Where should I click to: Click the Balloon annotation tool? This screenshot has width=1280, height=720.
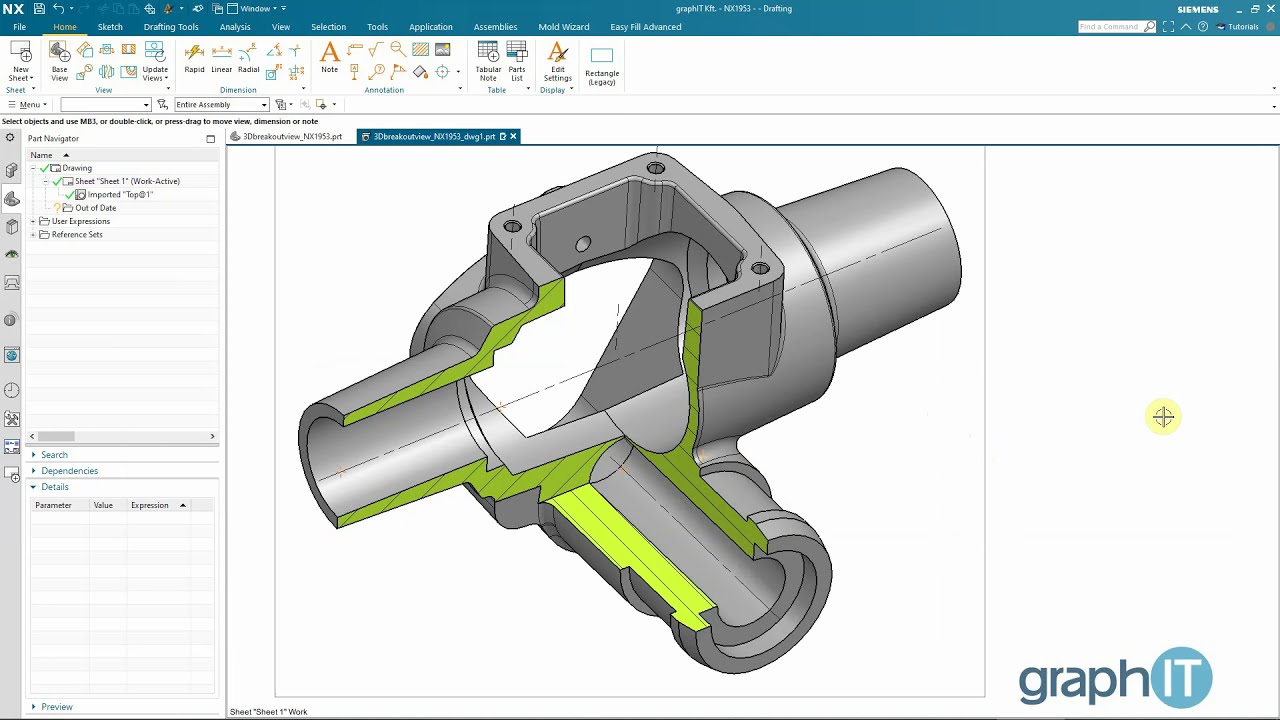coord(376,71)
